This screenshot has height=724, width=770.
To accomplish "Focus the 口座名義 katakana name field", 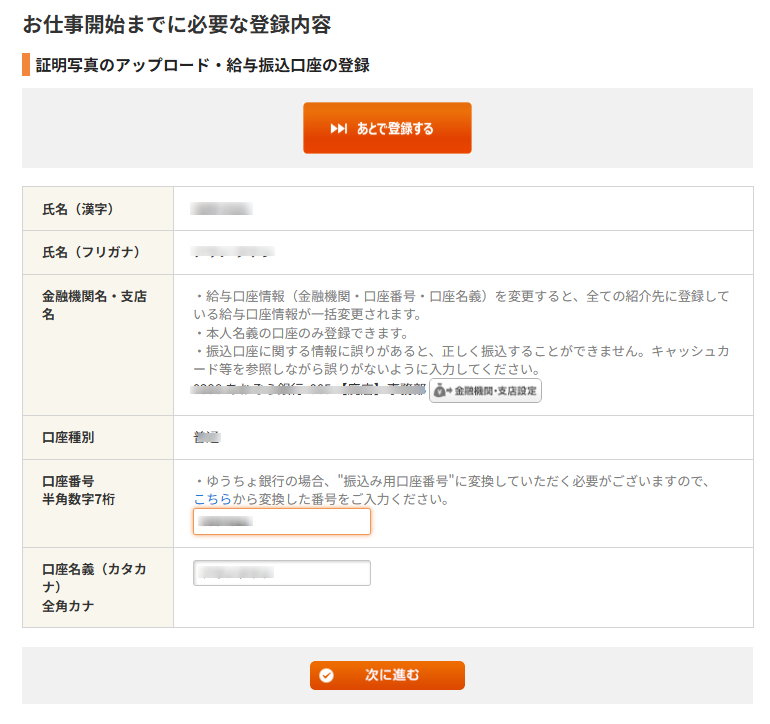I will coord(281,573).
